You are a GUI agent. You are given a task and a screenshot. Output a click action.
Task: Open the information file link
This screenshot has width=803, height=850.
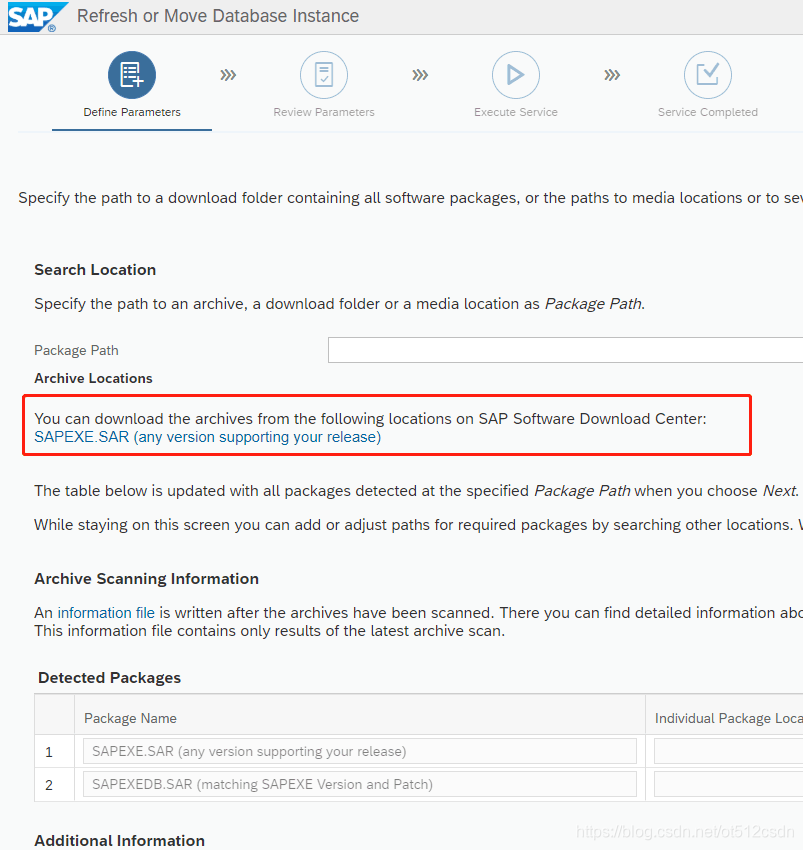(x=106, y=613)
